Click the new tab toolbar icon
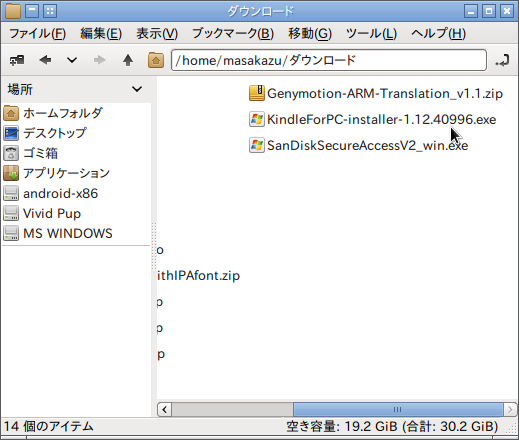This screenshot has width=519, height=440. pos(17,60)
